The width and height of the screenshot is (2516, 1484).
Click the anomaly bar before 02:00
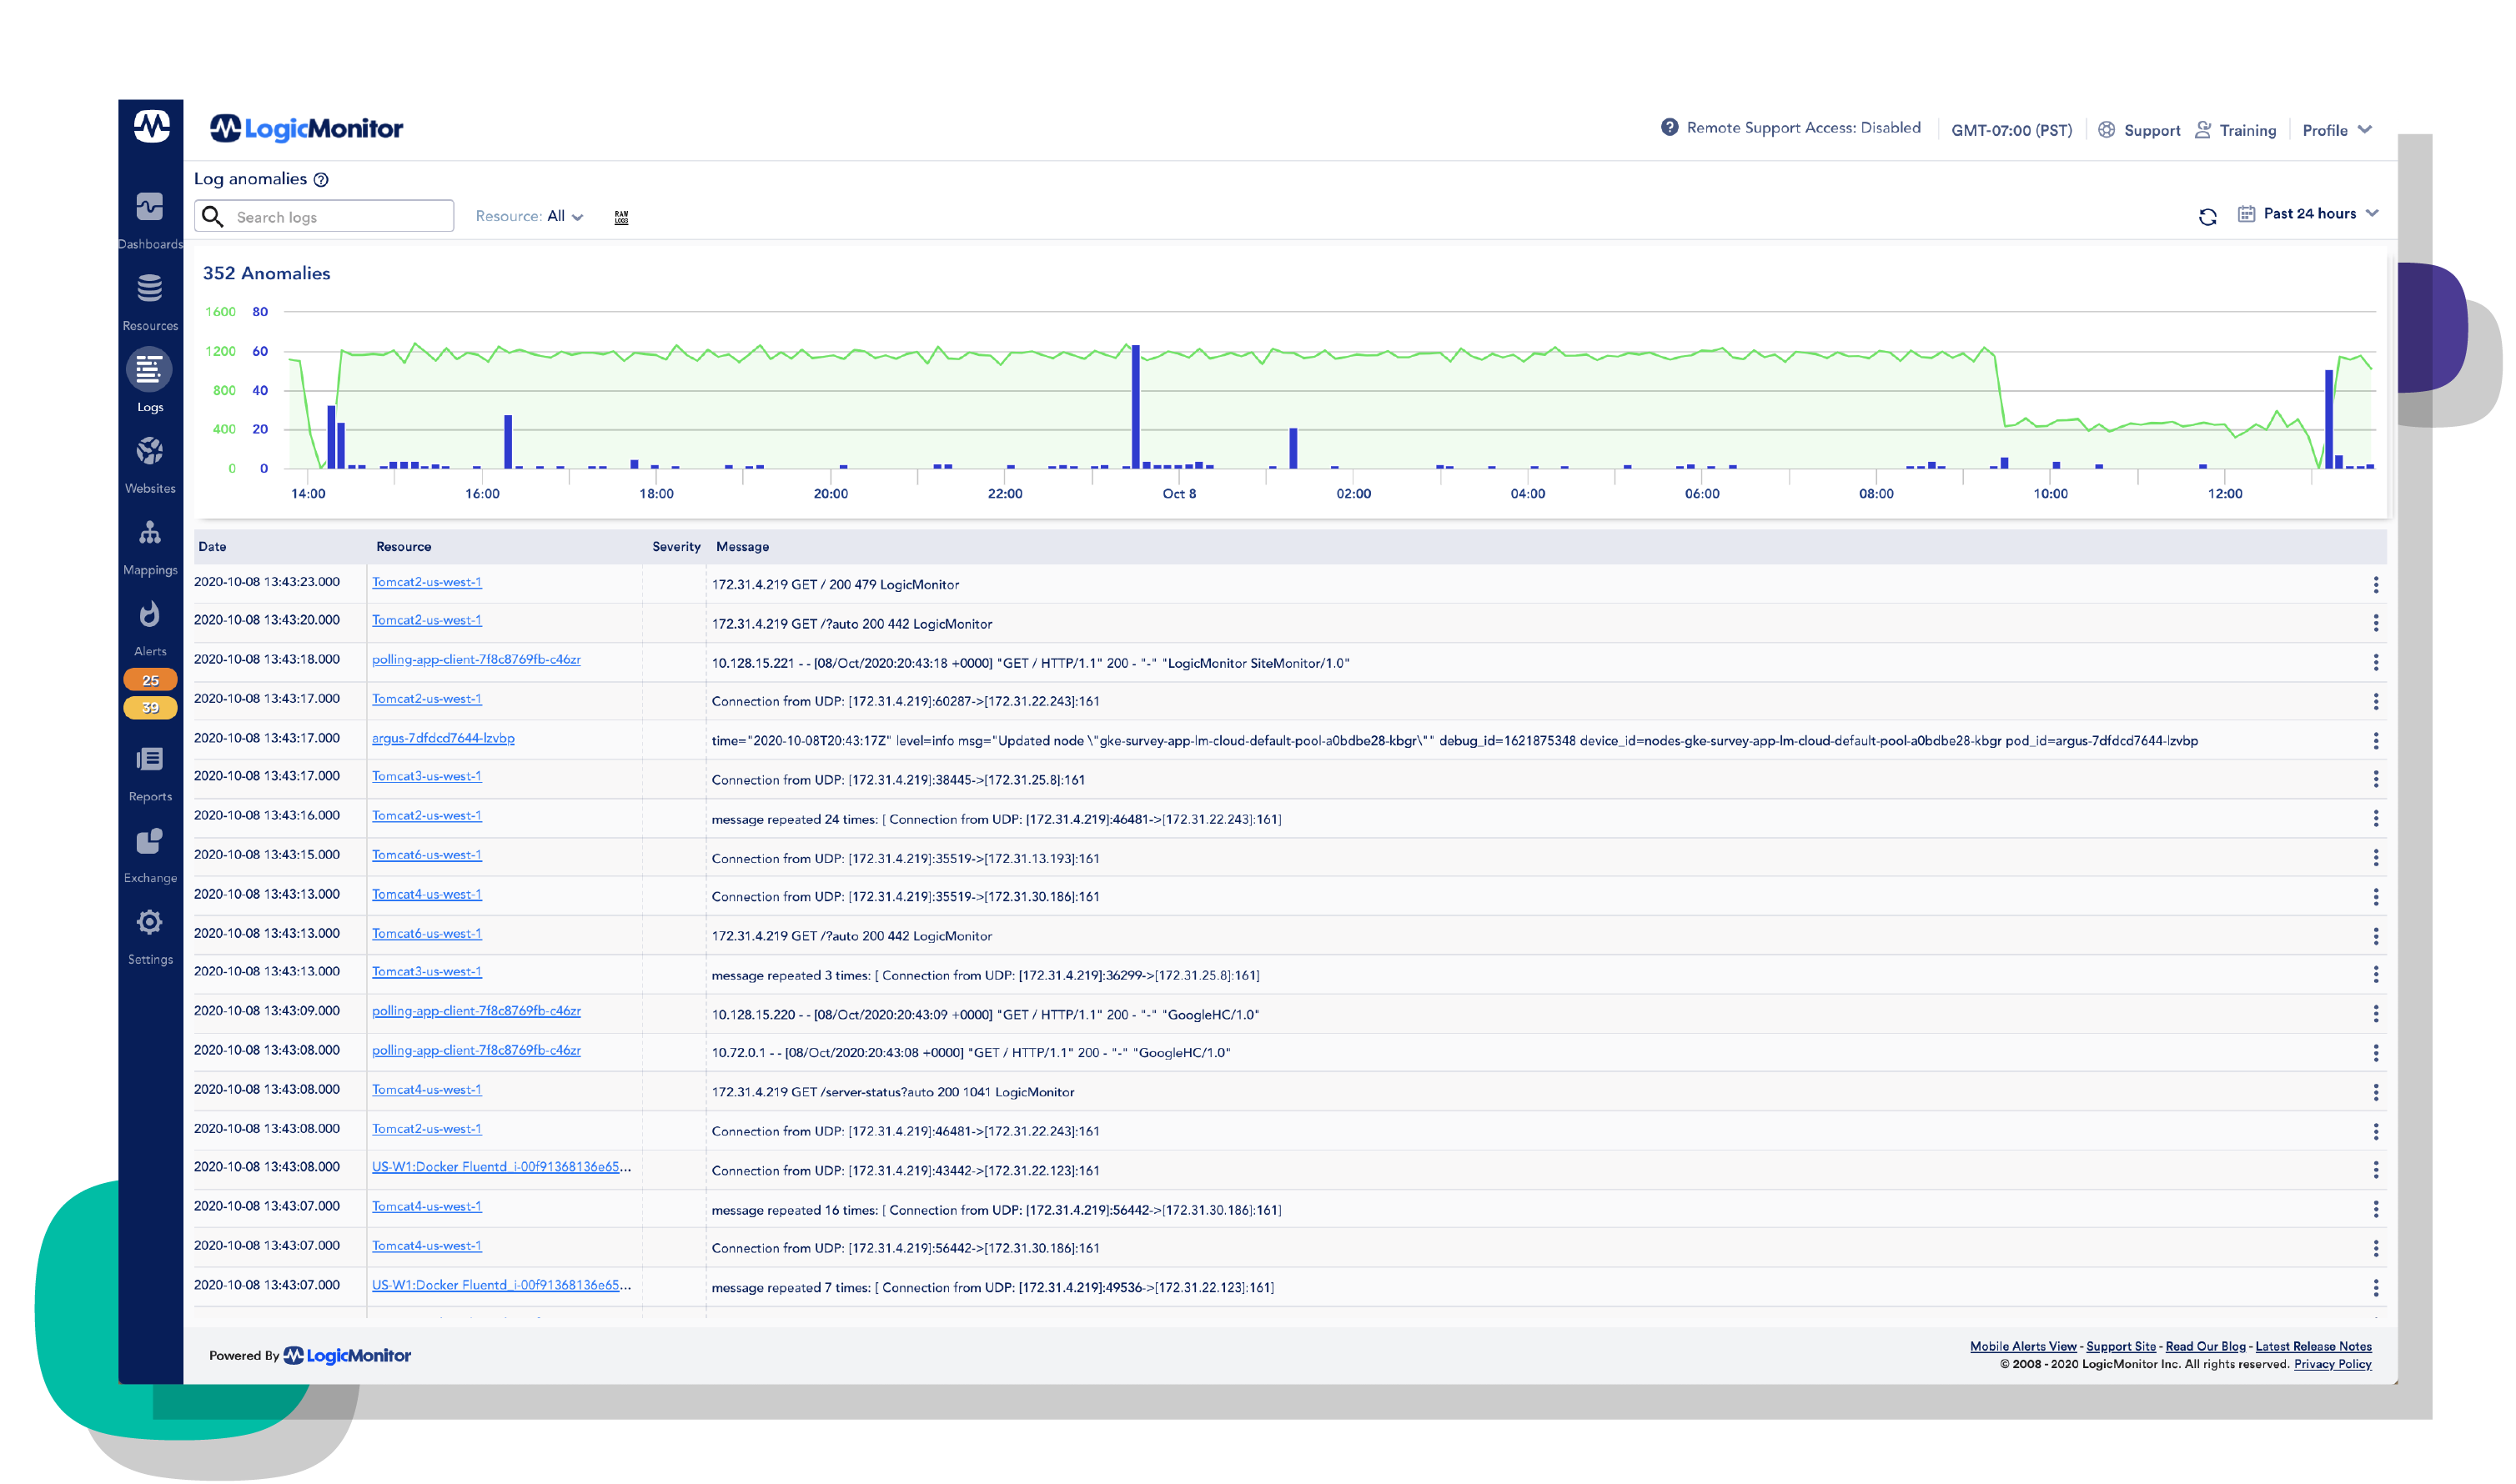1293,449
